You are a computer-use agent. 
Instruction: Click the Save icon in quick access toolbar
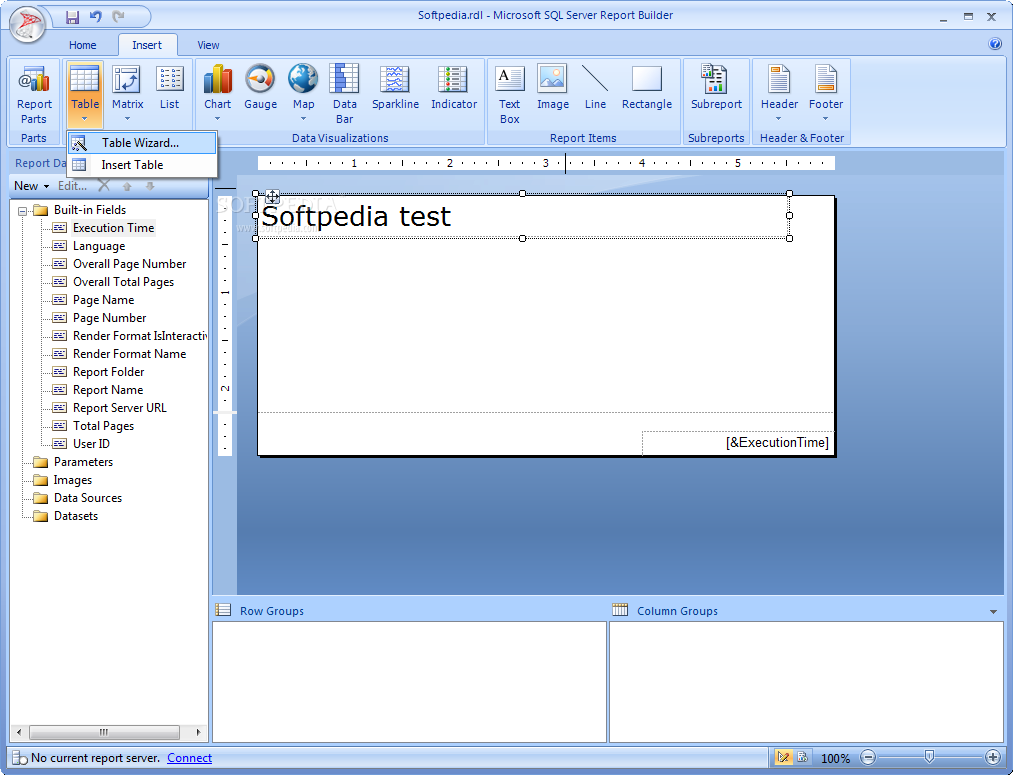[72, 17]
